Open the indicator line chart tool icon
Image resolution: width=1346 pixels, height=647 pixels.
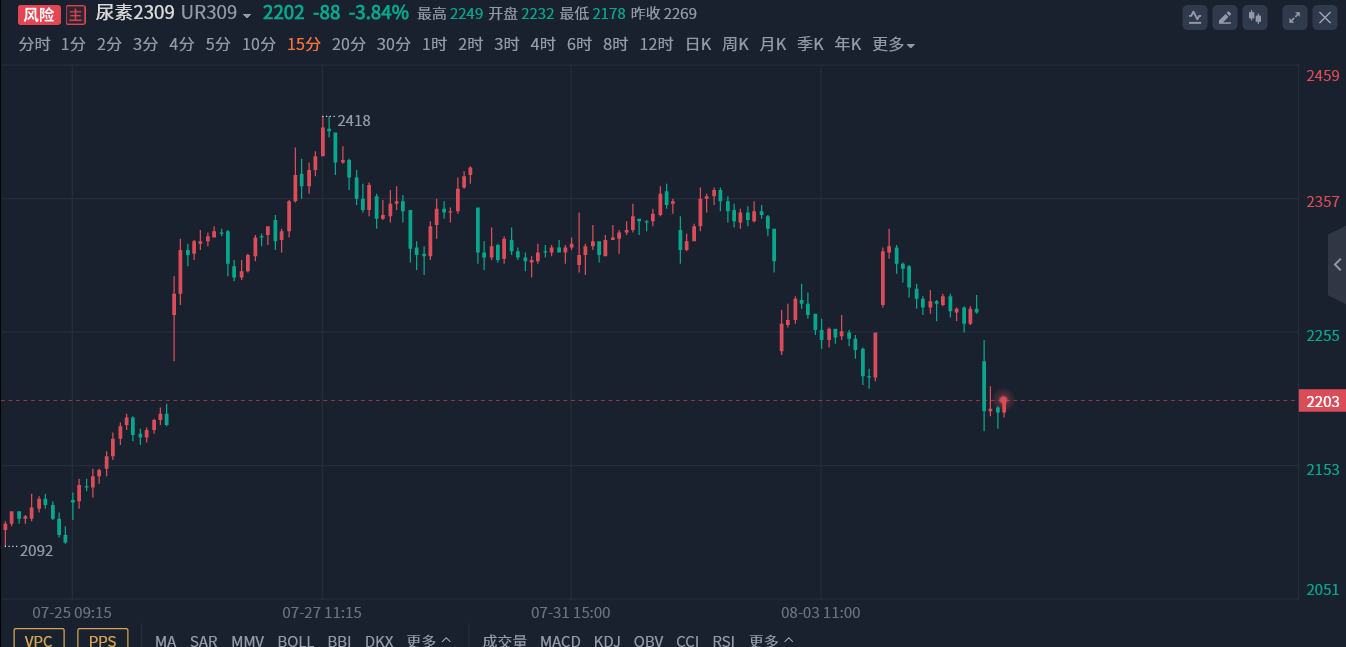[x=1195, y=17]
